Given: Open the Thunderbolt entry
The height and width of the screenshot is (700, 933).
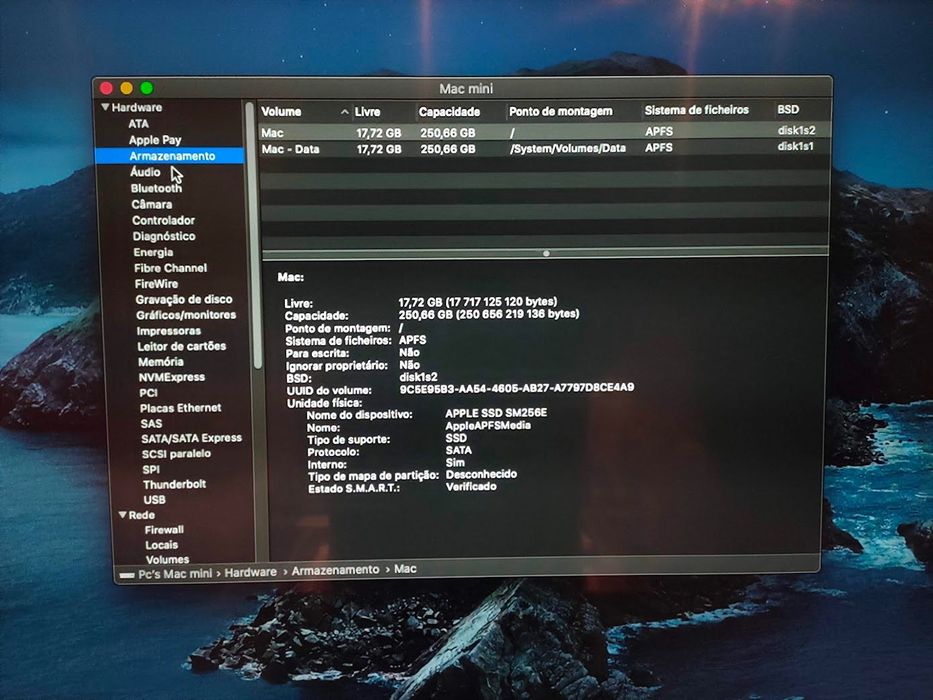Looking at the screenshot, I should pyautogui.click(x=174, y=485).
